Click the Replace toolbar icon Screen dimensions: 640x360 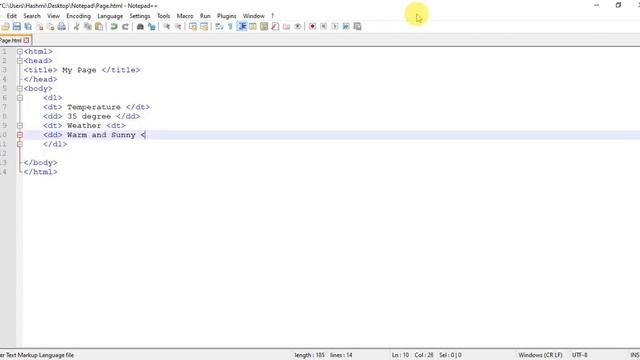point(151,27)
